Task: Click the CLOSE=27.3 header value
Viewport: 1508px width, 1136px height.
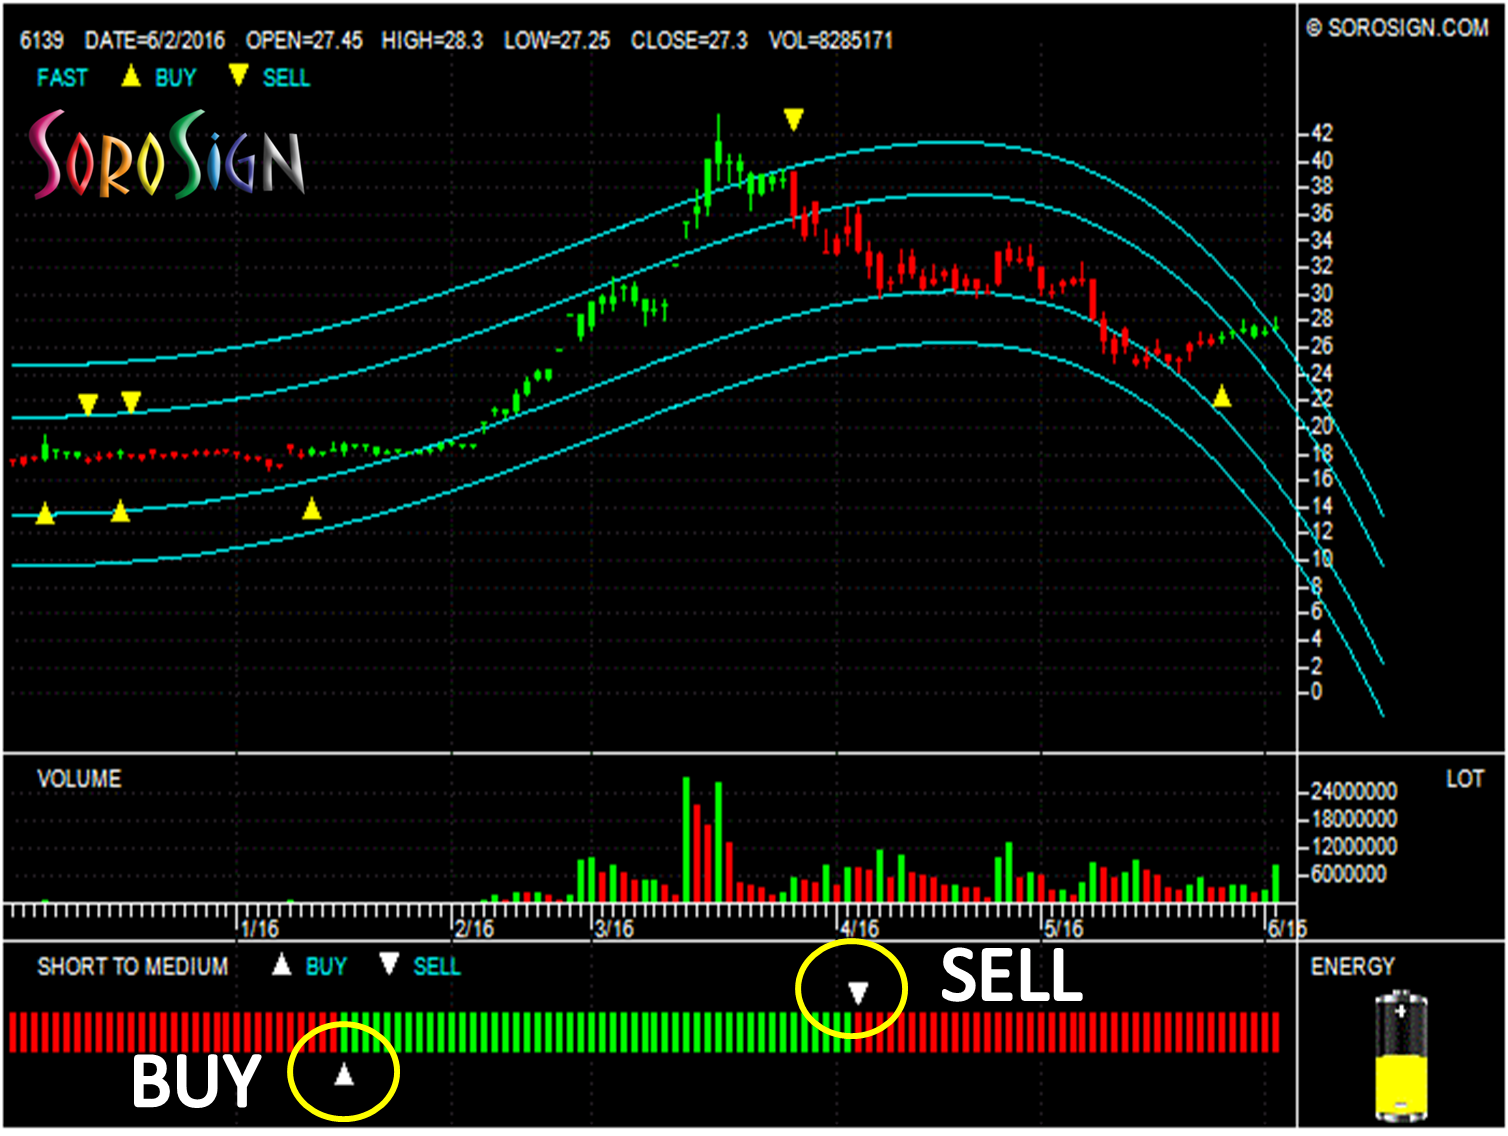Action: click(689, 41)
